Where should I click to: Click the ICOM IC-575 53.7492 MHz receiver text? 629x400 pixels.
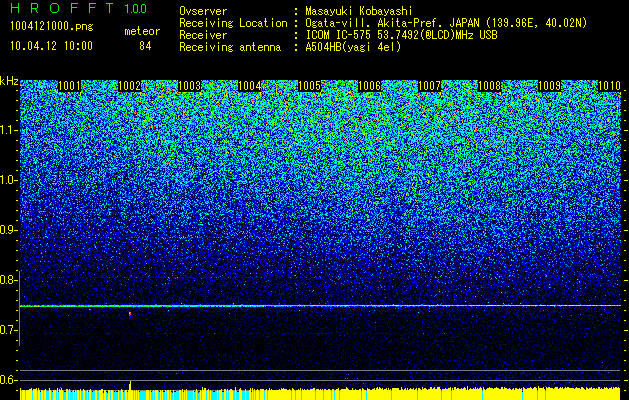(402, 35)
